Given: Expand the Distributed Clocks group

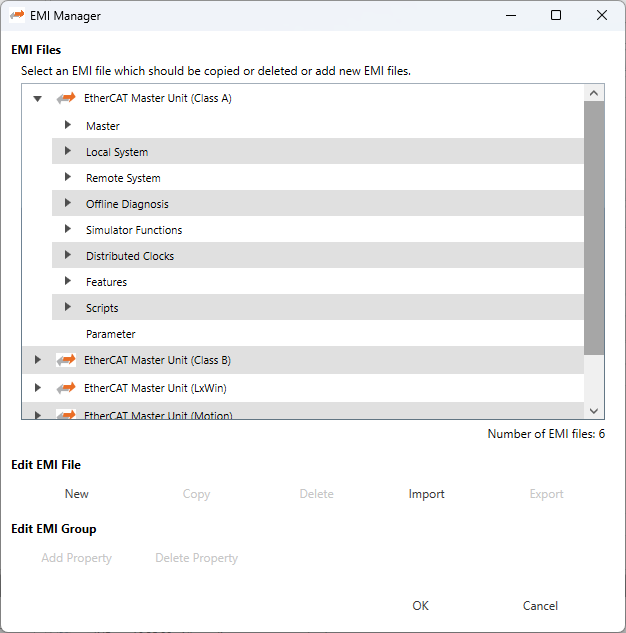Looking at the screenshot, I should click(x=68, y=256).
